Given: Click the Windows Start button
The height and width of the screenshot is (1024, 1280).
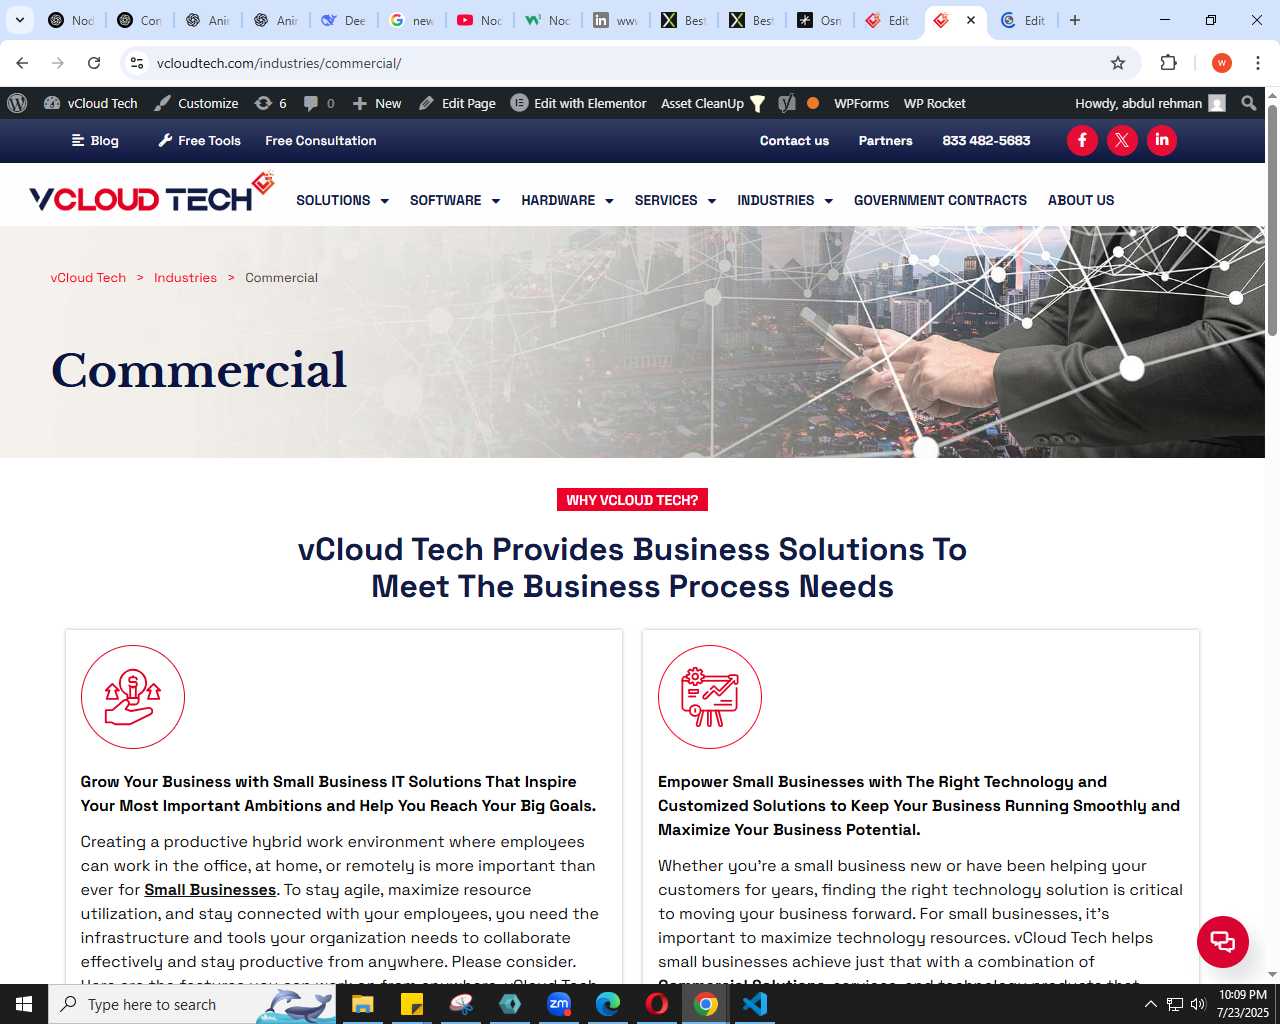Looking at the screenshot, I should 24,1004.
